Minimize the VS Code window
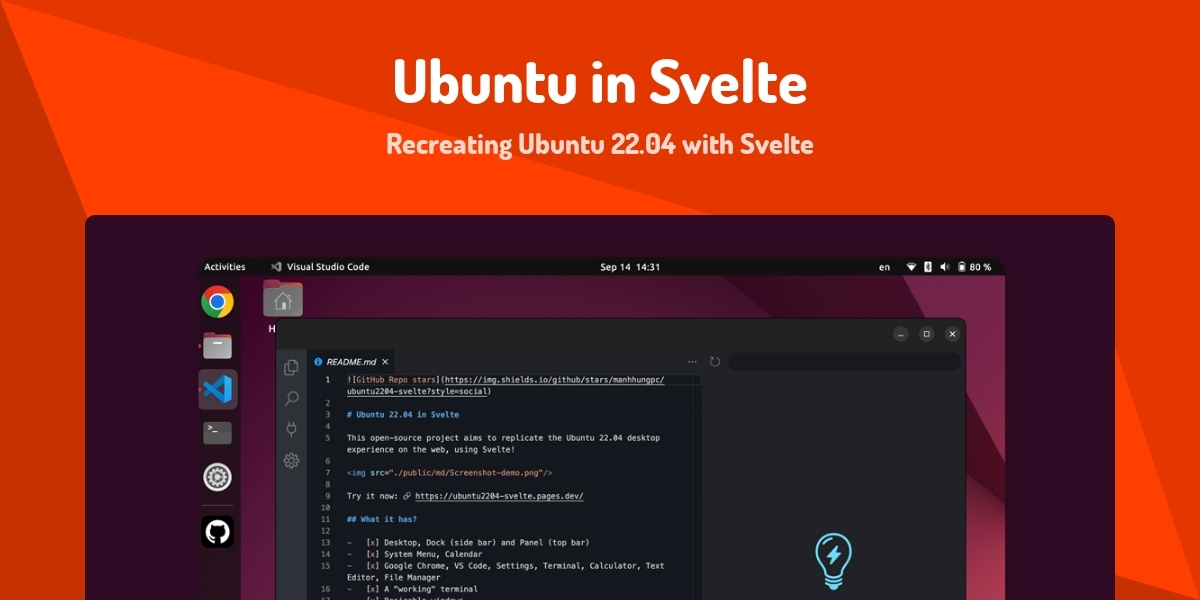The height and width of the screenshot is (600, 1200). pyautogui.click(x=900, y=334)
